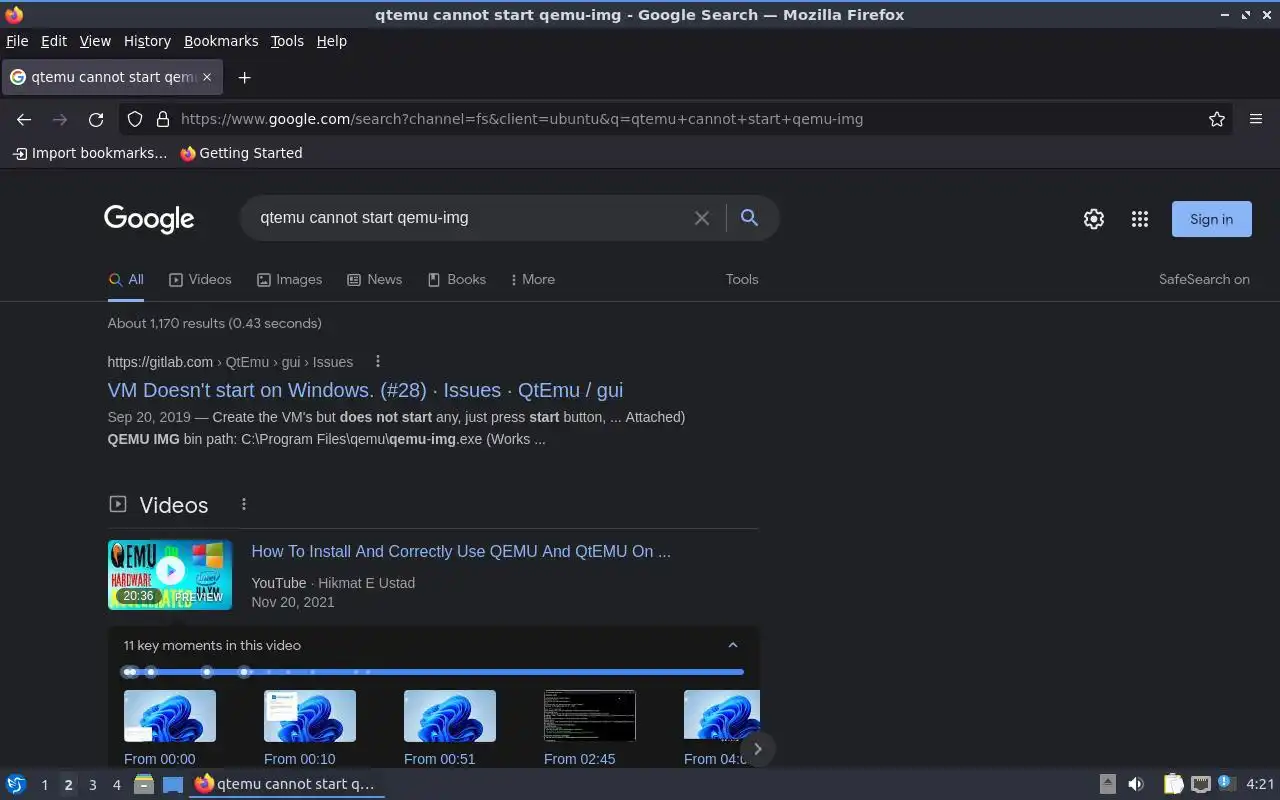The image size is (1280, 800).
Task: Open From 00:10 key moment thumbnail
Action: click(310, 716)
